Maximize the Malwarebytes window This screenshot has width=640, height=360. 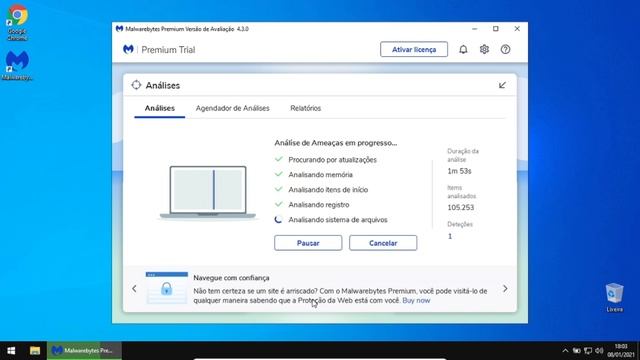pyautogui.click(x=496, y=29)
